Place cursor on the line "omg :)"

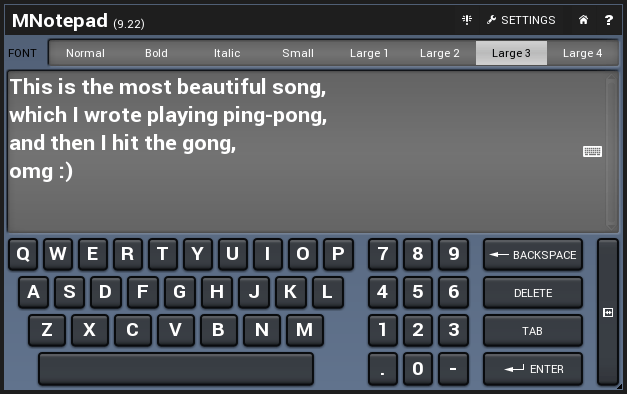pos(41,171)
